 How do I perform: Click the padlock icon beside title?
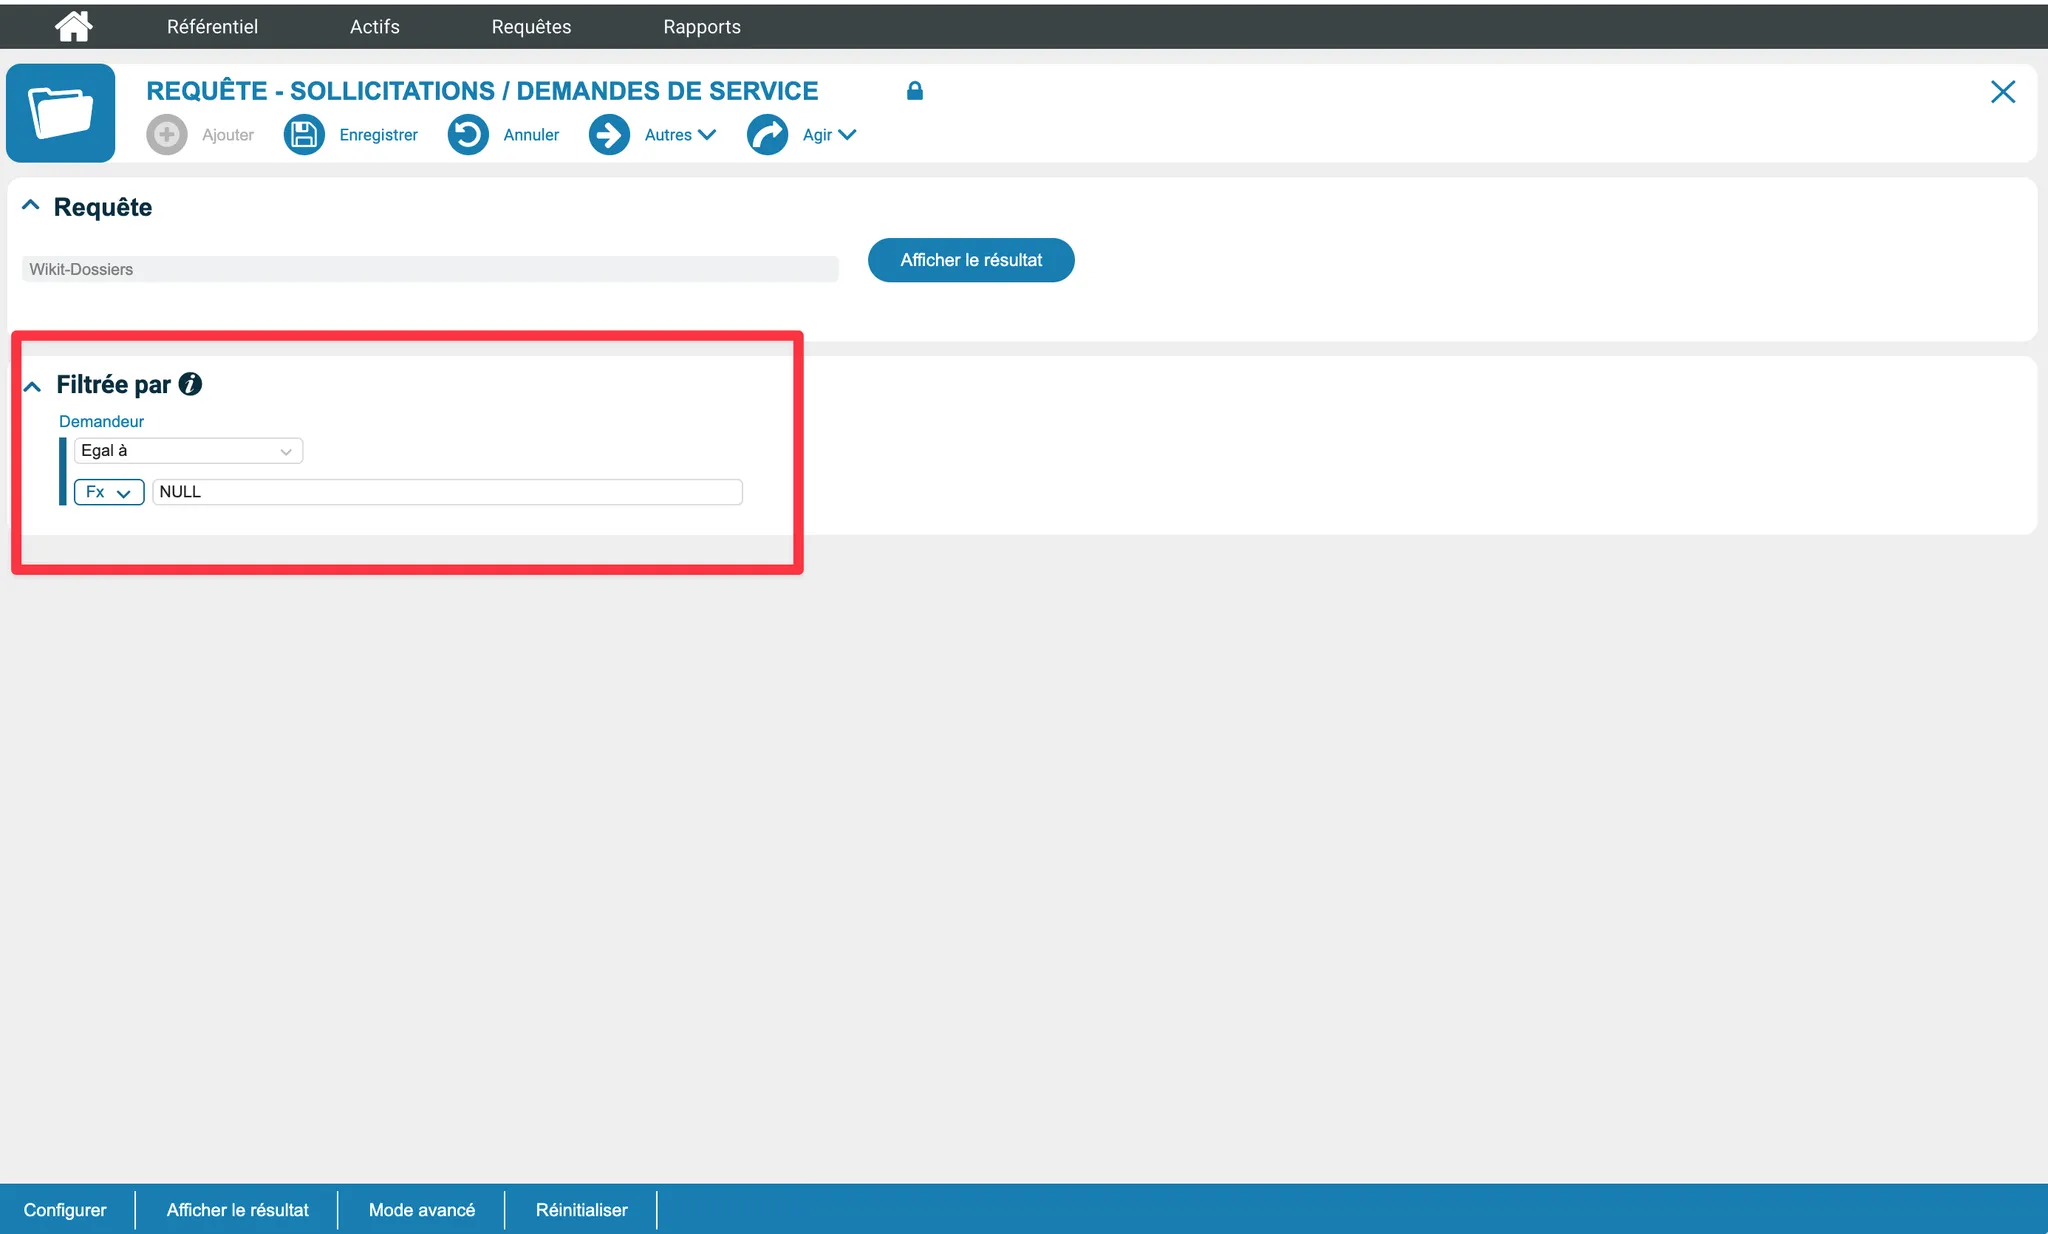tap(914, 91)
